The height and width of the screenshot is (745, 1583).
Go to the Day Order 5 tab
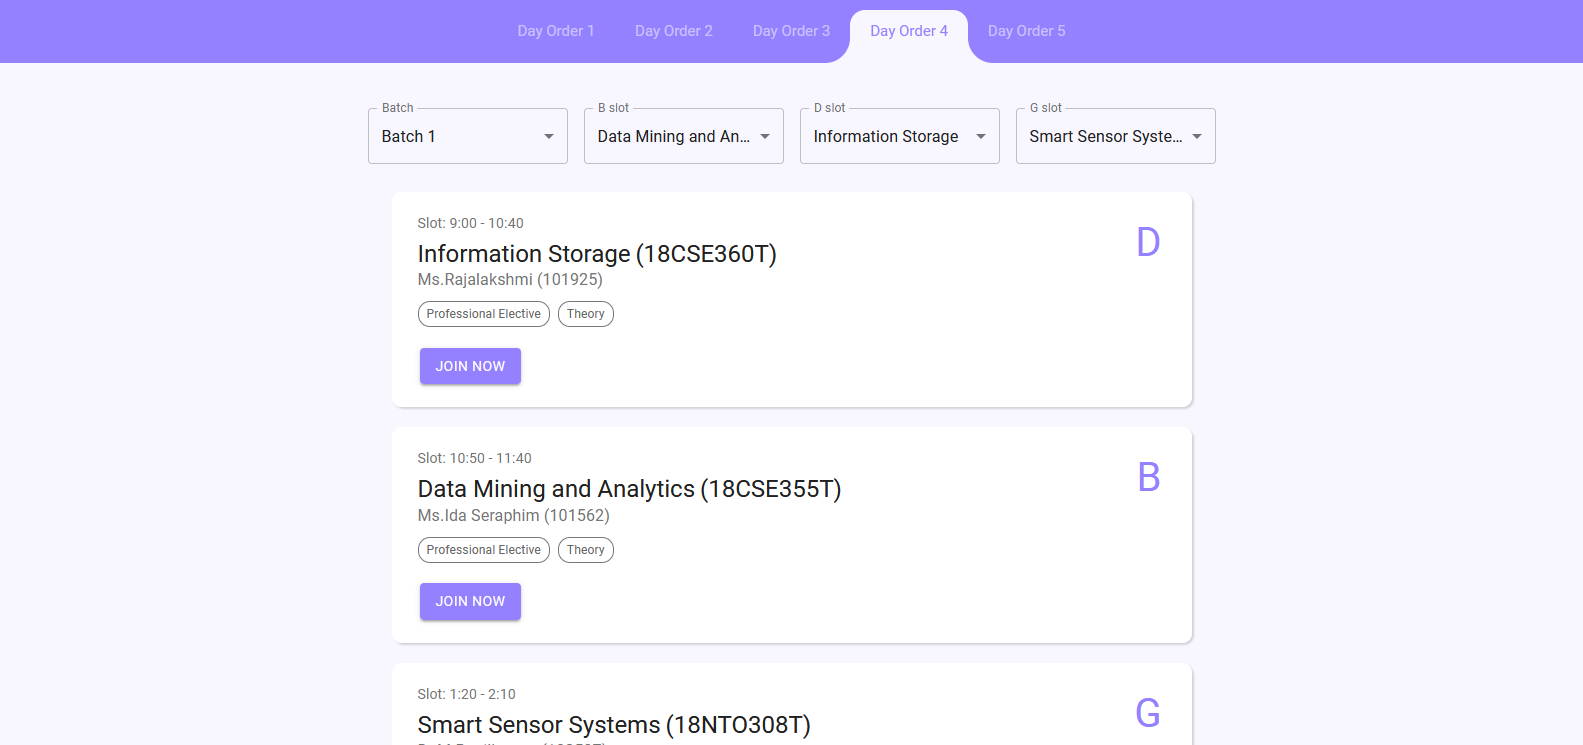click(1026, 31)
